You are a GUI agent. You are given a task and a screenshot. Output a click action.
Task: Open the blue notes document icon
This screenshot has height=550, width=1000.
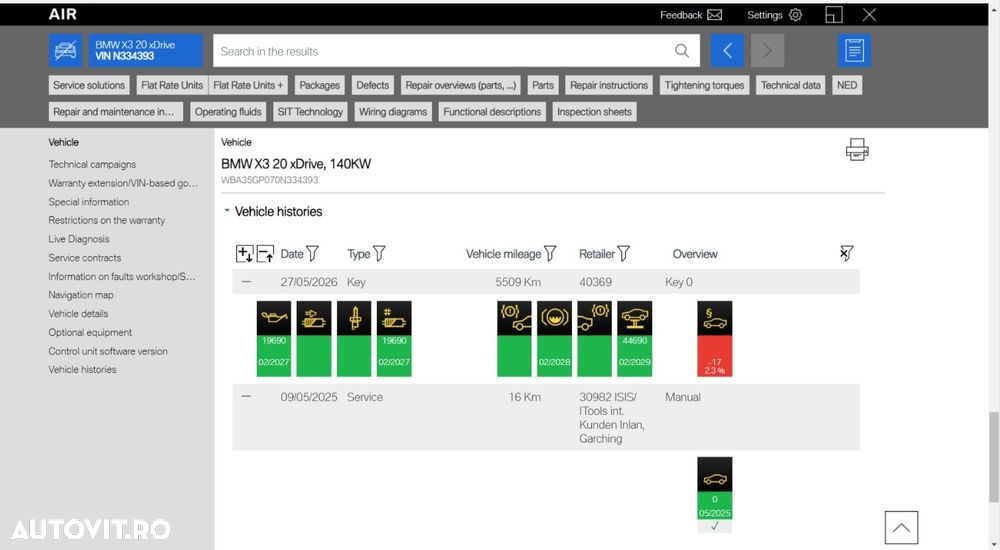click(x=854, y=50)
